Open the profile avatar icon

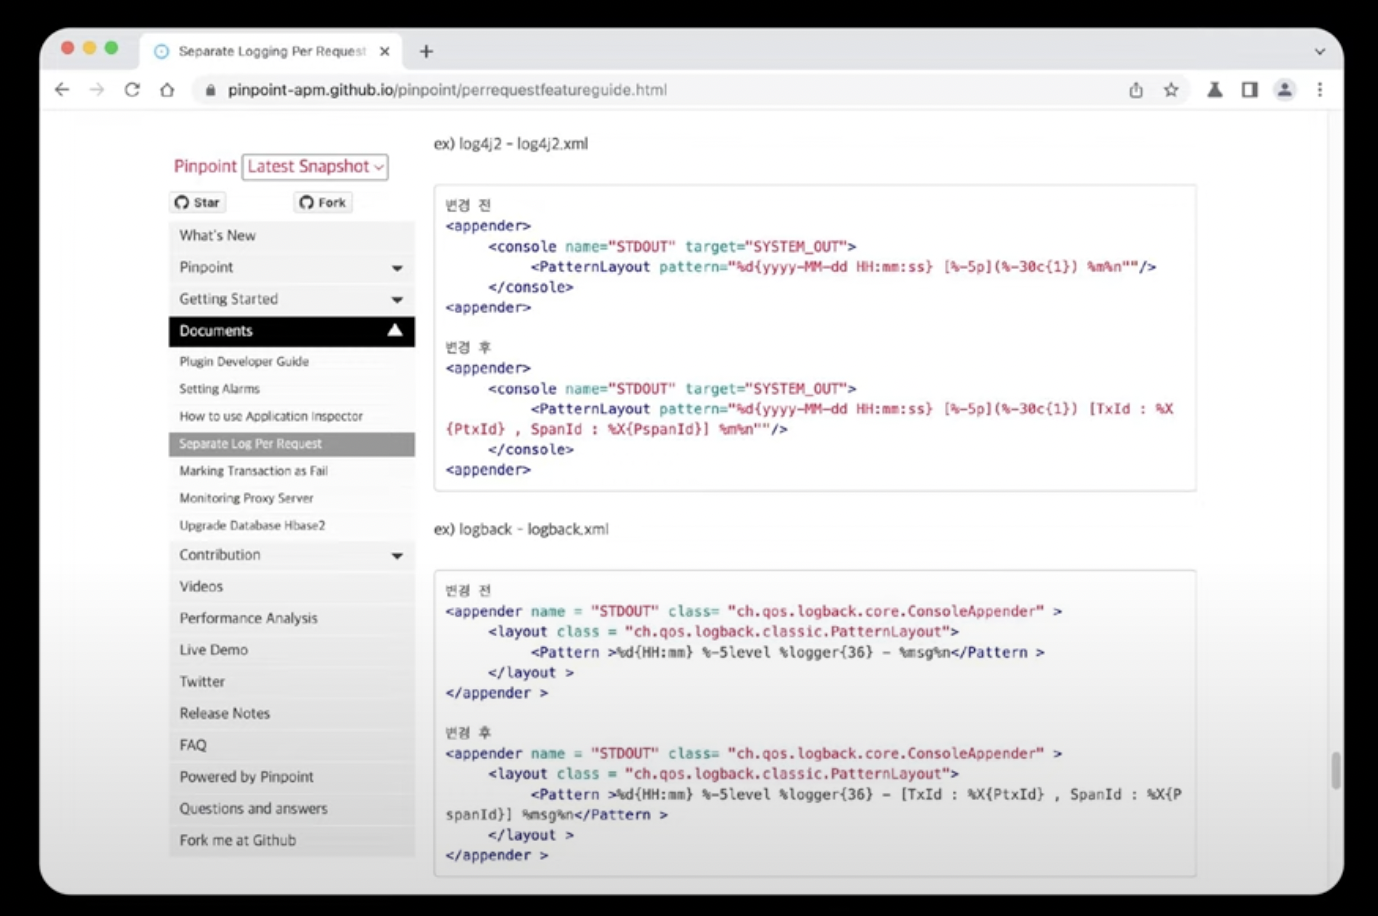point(1285,90)
